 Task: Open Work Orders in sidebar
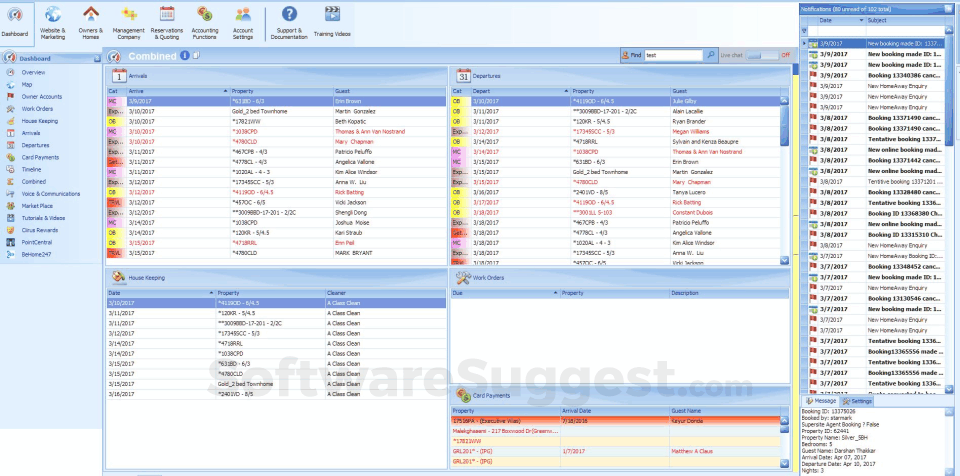[36, 109]
